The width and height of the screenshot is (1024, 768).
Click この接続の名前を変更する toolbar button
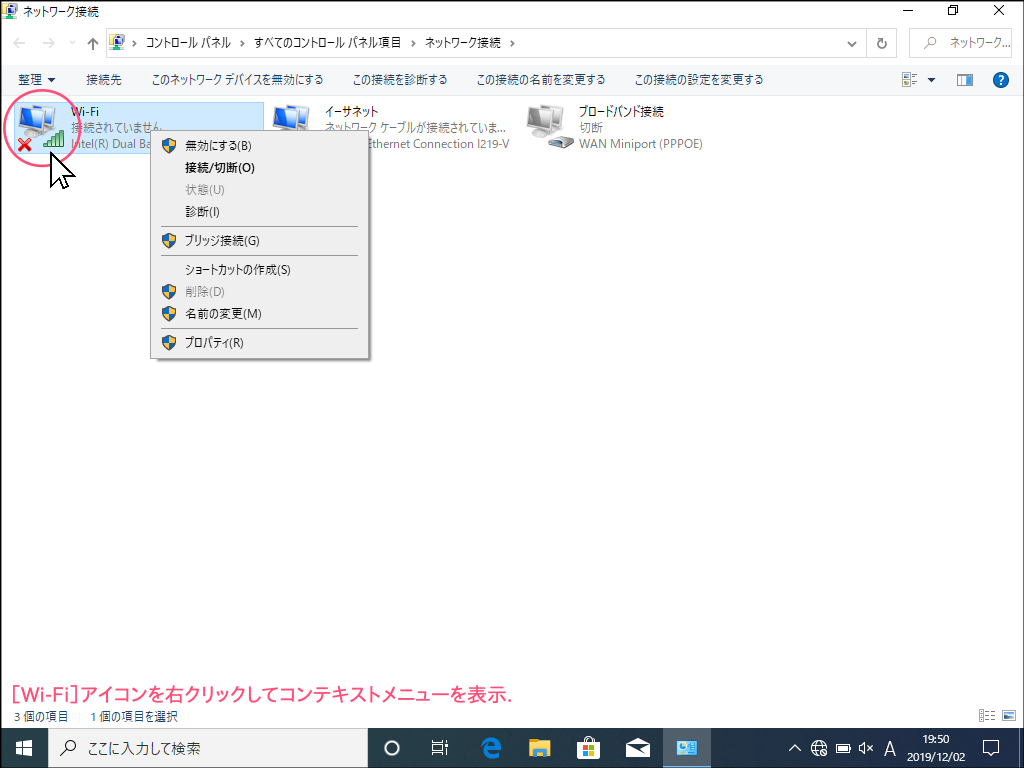(x=540, y=80)
